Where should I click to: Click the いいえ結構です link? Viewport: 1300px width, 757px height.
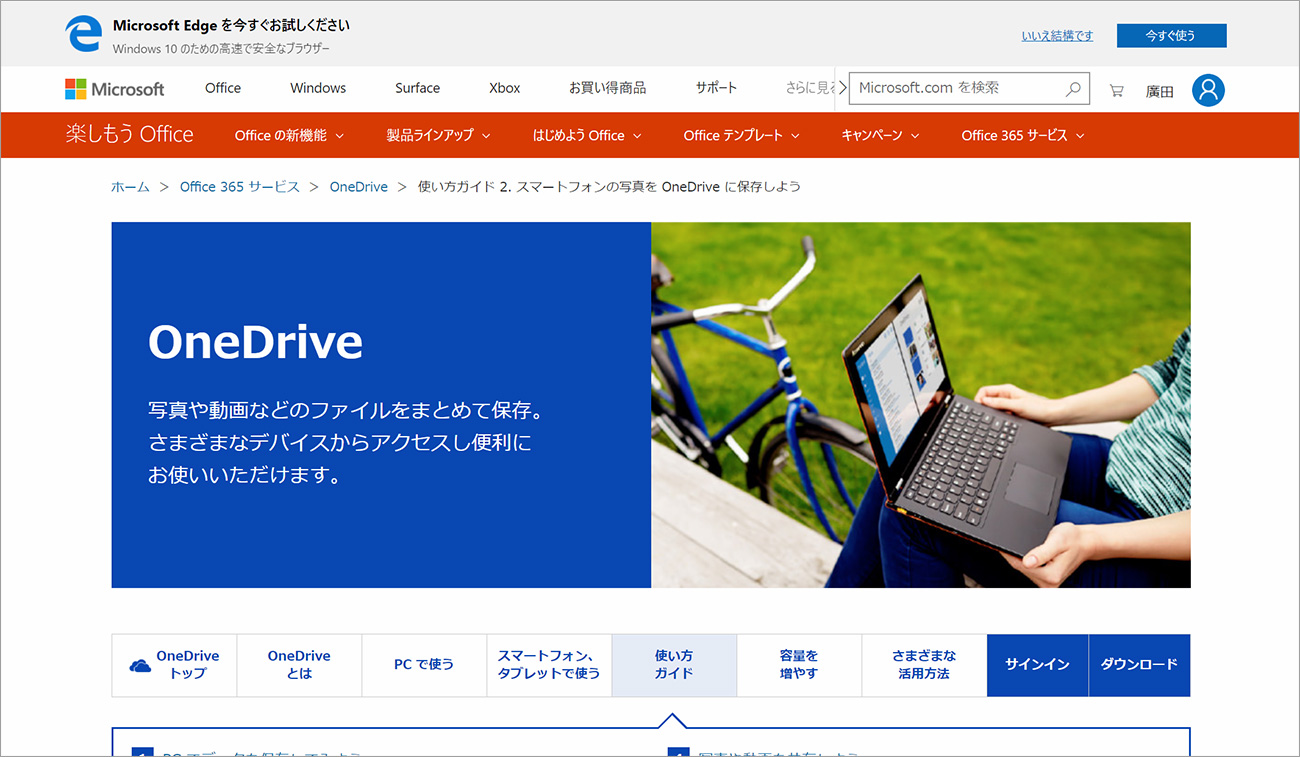pyautogui.click(x=1057, y=36)
